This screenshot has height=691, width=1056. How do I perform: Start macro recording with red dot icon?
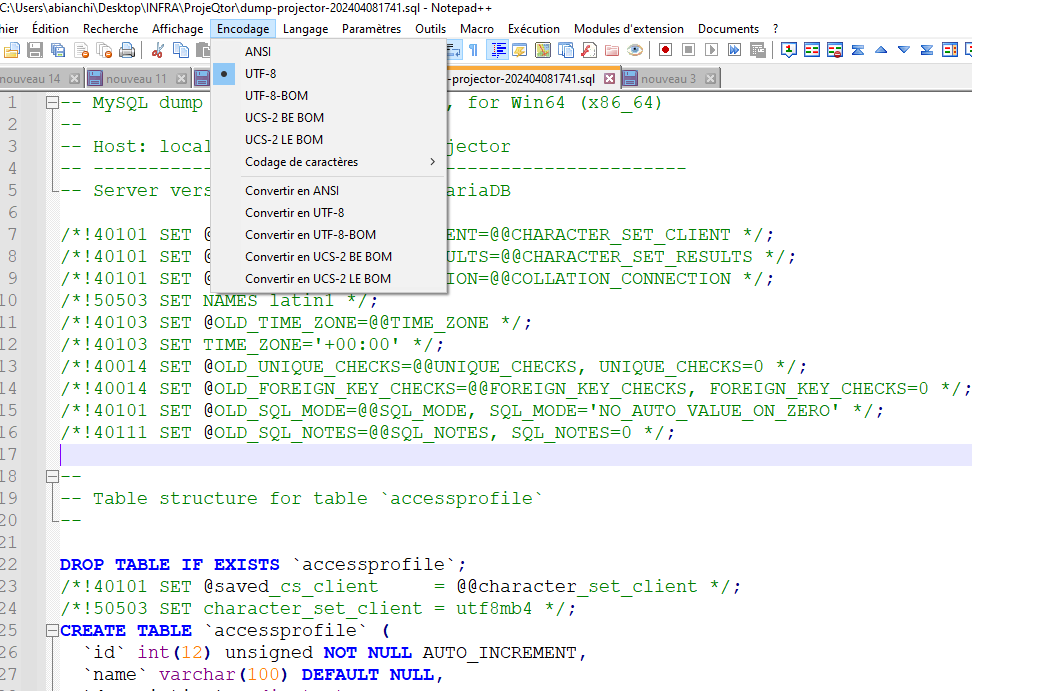(665, 50)
